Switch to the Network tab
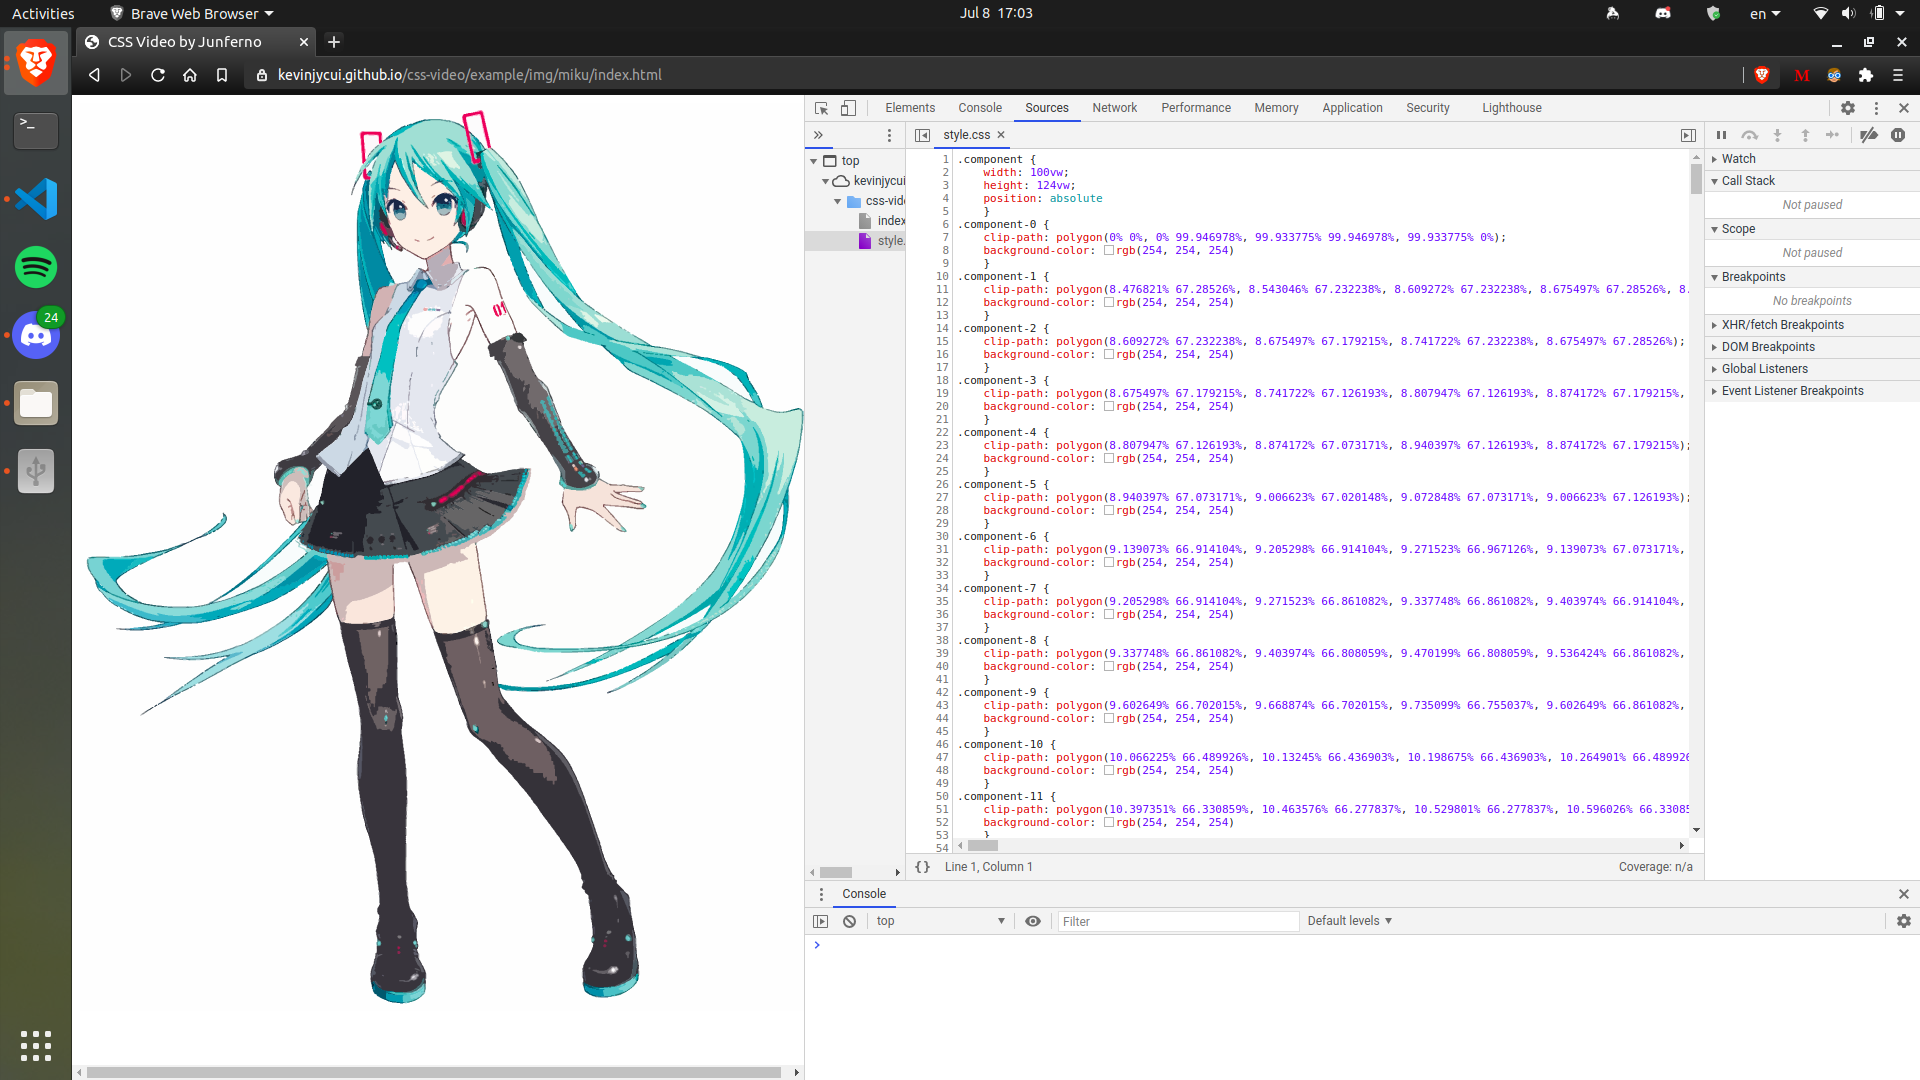This screenshot has width=1920, height=1080. 1114,108
